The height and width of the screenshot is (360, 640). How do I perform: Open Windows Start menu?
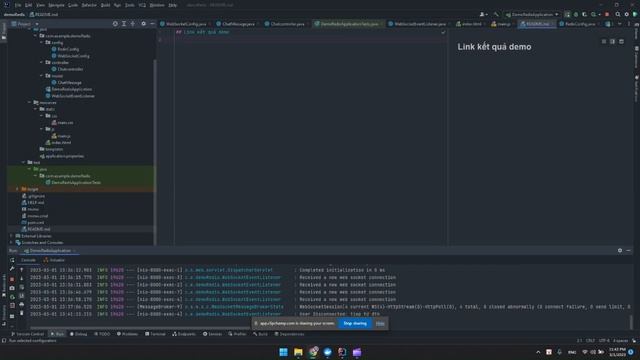point(283,352)
